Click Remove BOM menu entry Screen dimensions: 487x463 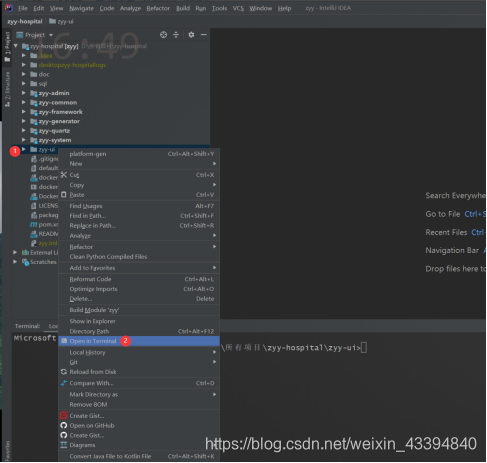(x=139, y=404)
